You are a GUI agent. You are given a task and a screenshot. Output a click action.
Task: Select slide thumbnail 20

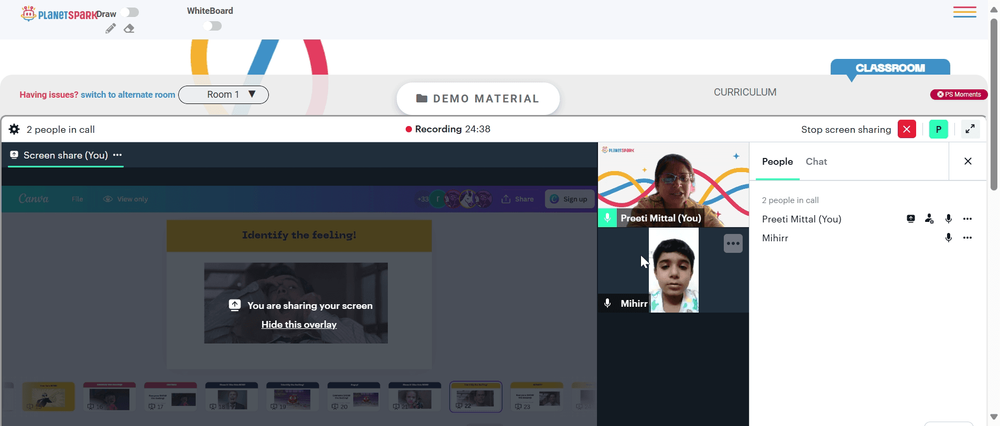[354, 397]
